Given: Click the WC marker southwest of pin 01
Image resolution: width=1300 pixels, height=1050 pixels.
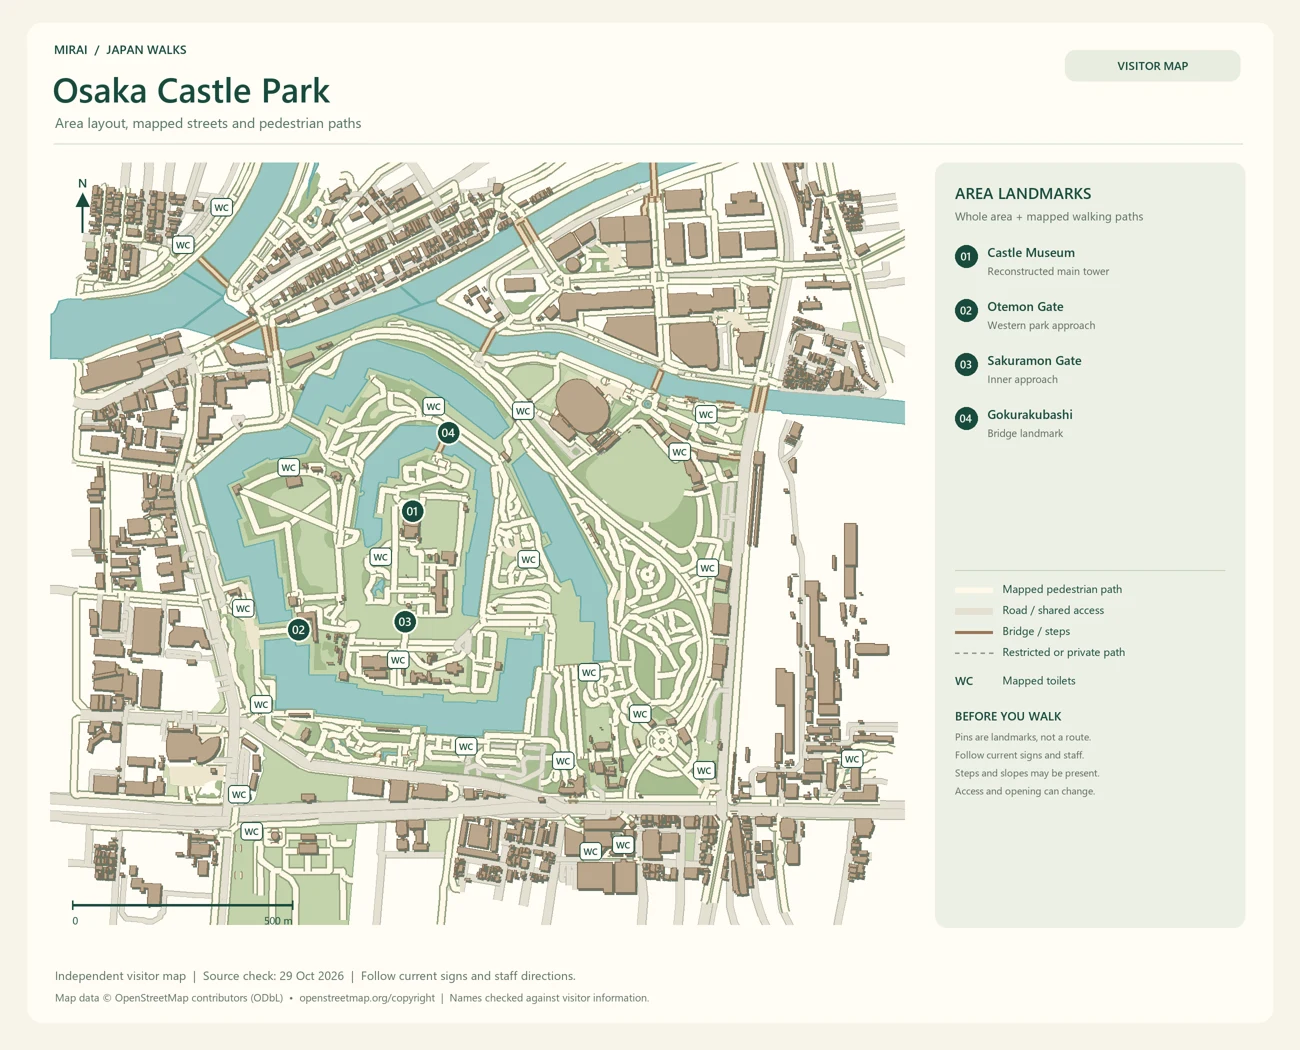Looking at the screenshot, I should coord(380,557).
